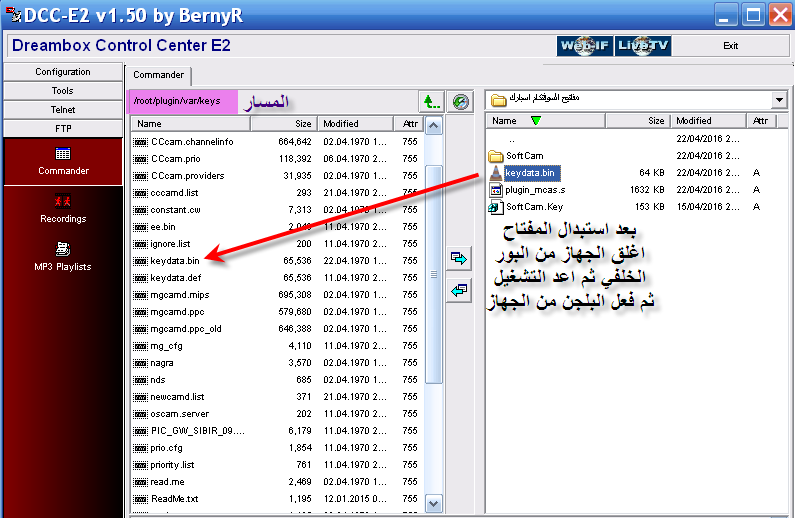Click the remote list scrollbar thumb
795x518 pixels.
pyautogui.click(x=433, y=275)
